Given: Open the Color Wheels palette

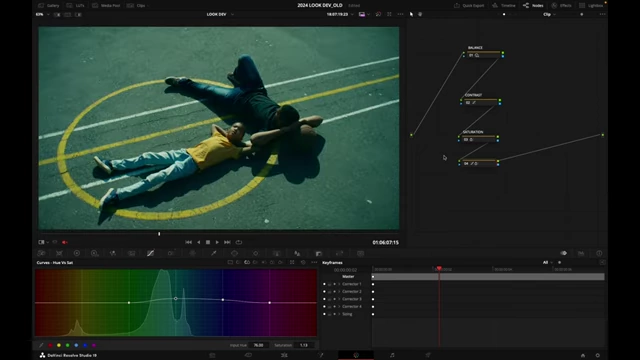Looking at the screenshot, I should pyautogui.click(x=77, y=253).
